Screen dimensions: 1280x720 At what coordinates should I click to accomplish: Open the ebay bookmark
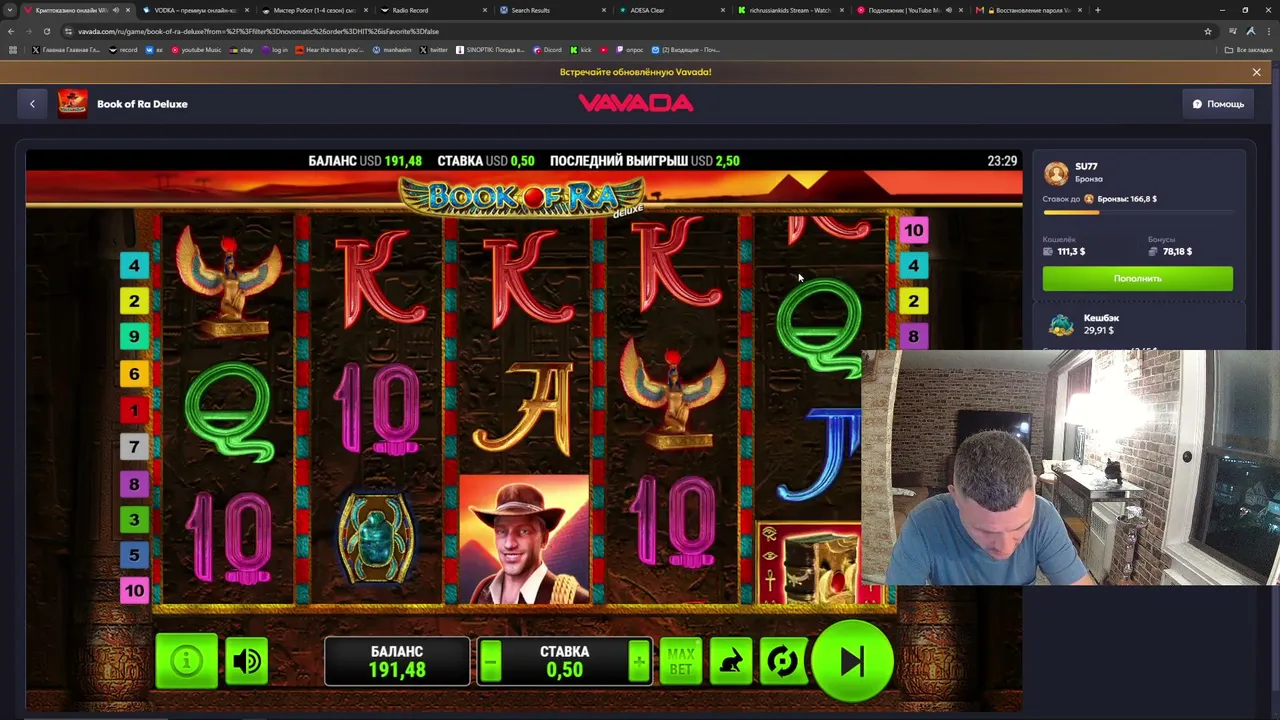coord(241,50)
